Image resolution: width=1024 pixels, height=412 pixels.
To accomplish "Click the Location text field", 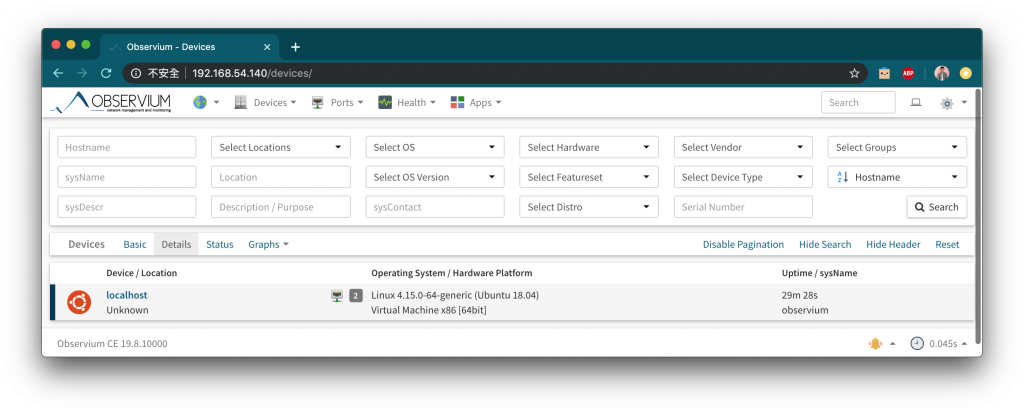I will 281,177.
